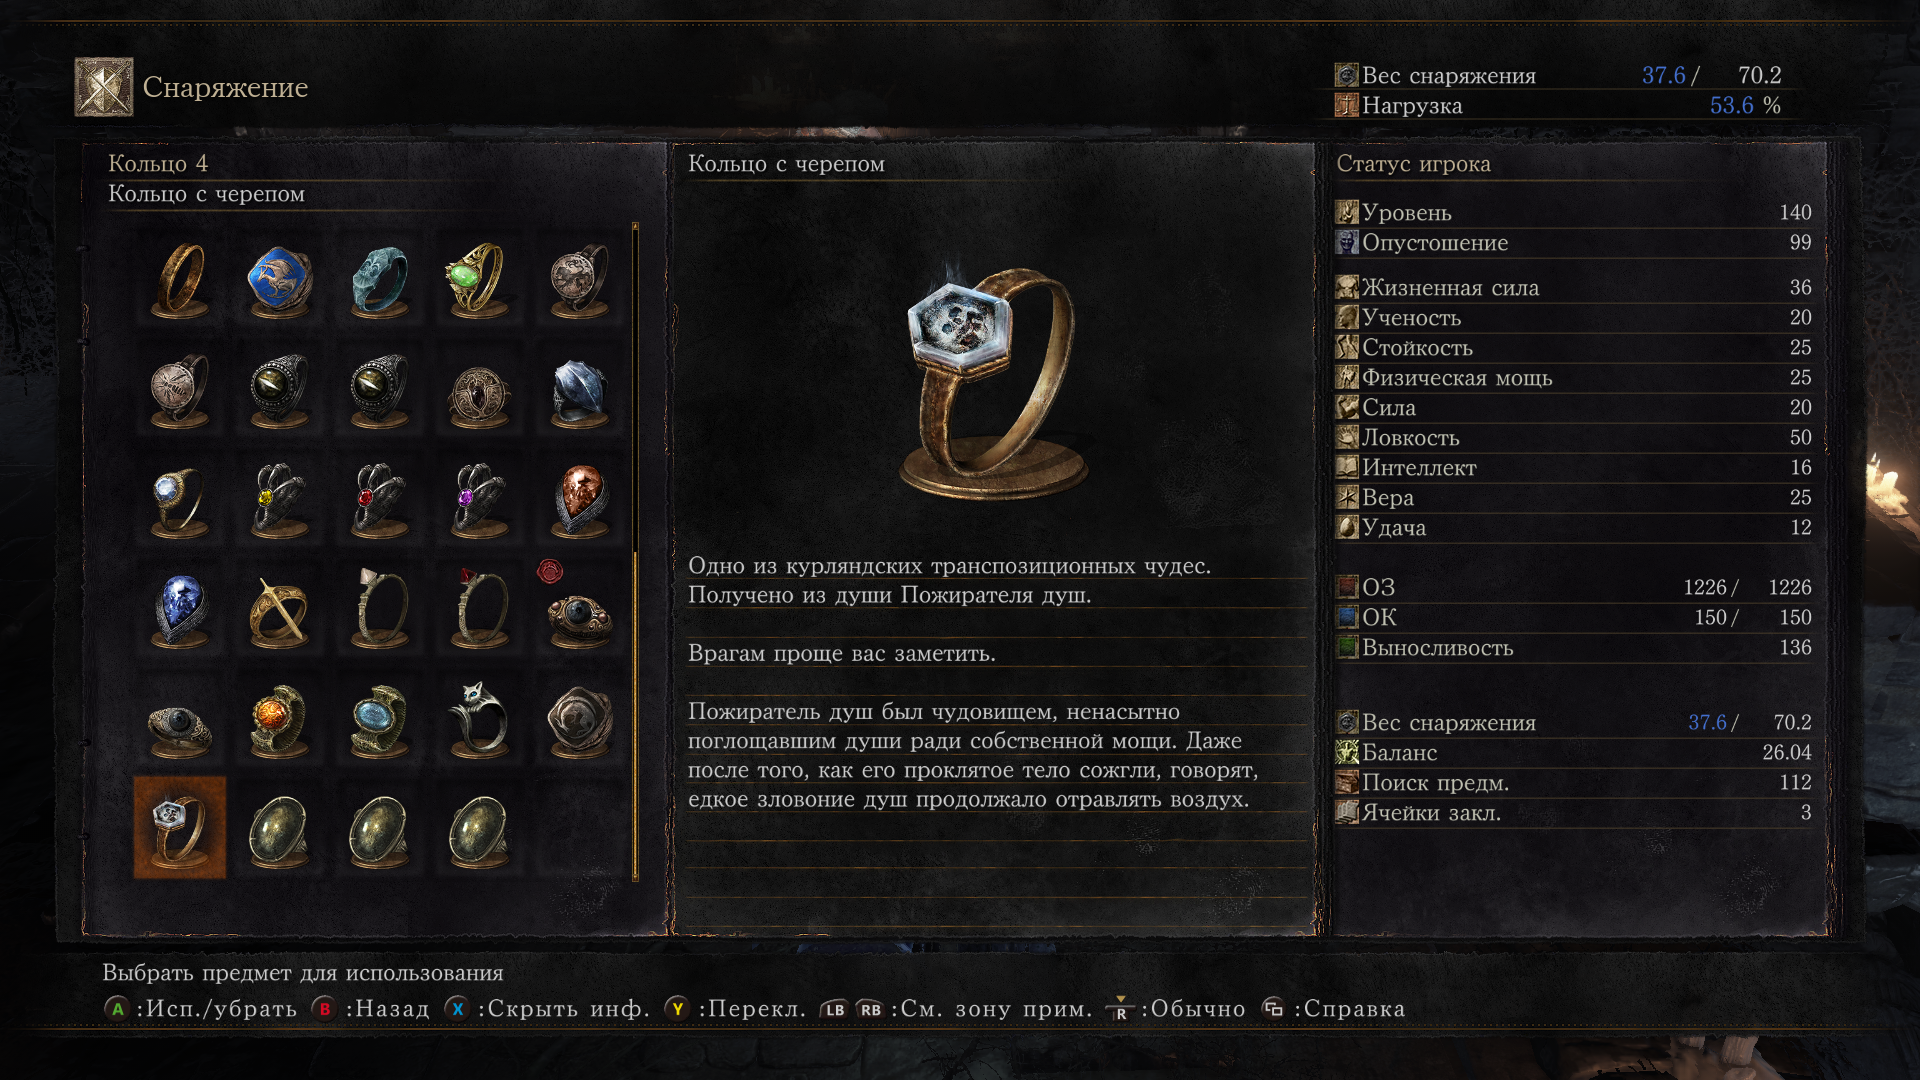1920x1080 pixels.
Task: Toggle info with Скрыть инф. prompt
Action: 547,1009
